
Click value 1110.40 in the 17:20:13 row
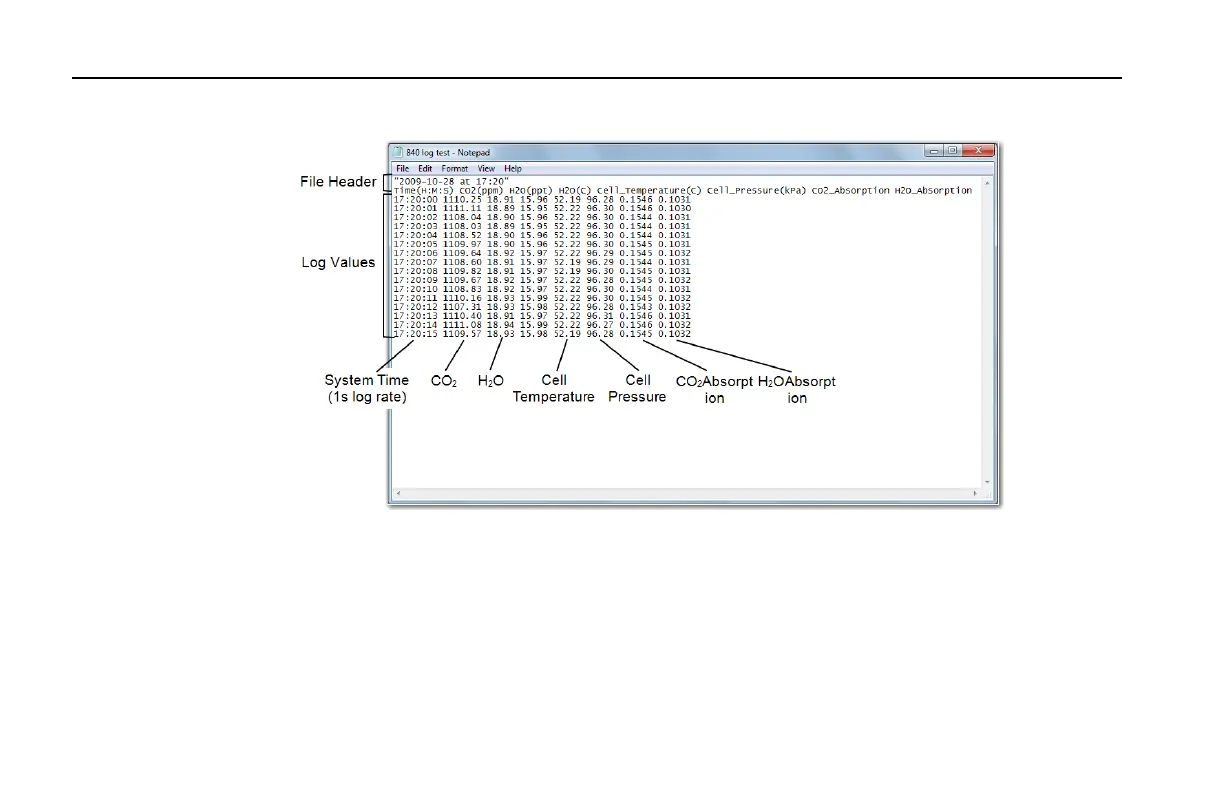462,315
